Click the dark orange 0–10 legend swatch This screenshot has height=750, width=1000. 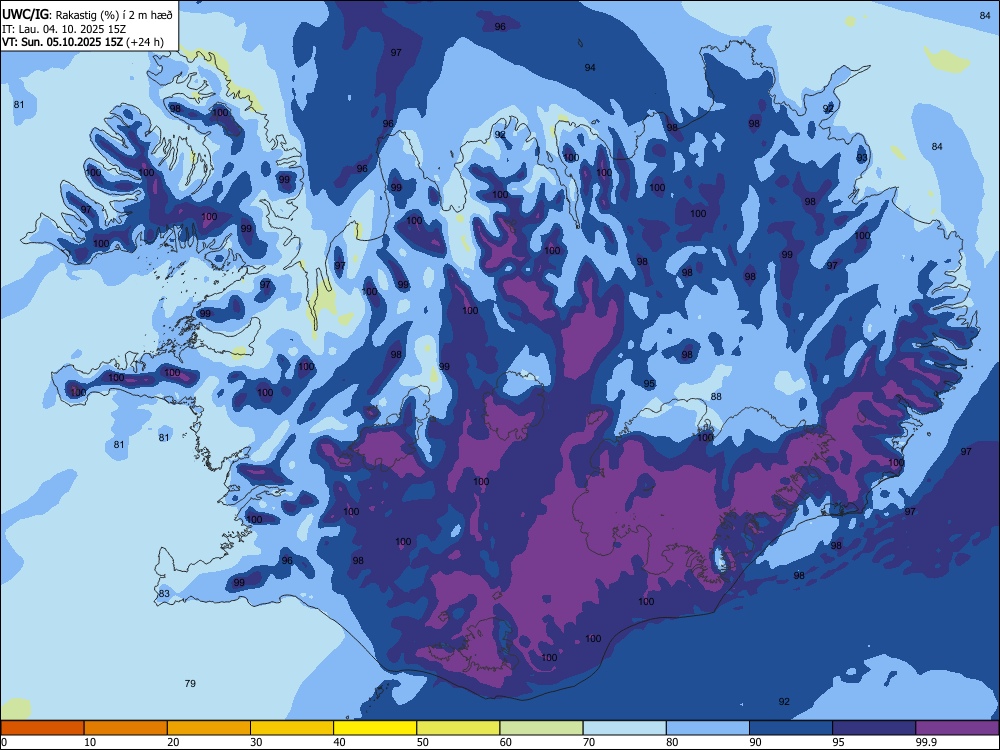point(42,728)
